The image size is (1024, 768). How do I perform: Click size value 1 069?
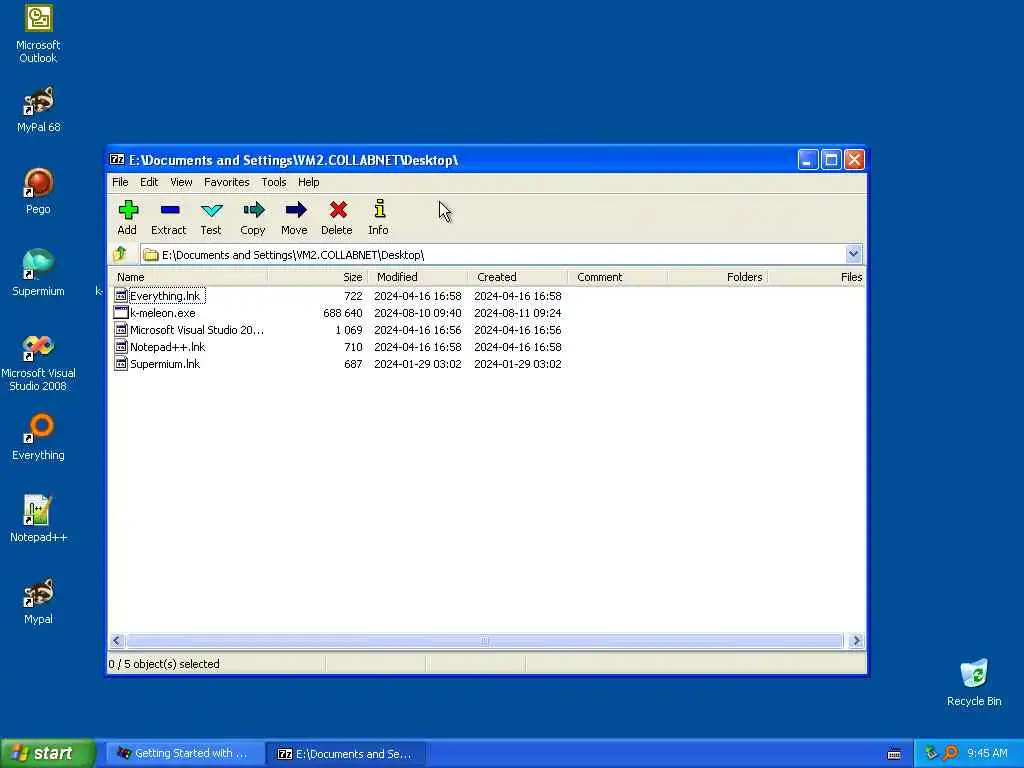point(349,330)
